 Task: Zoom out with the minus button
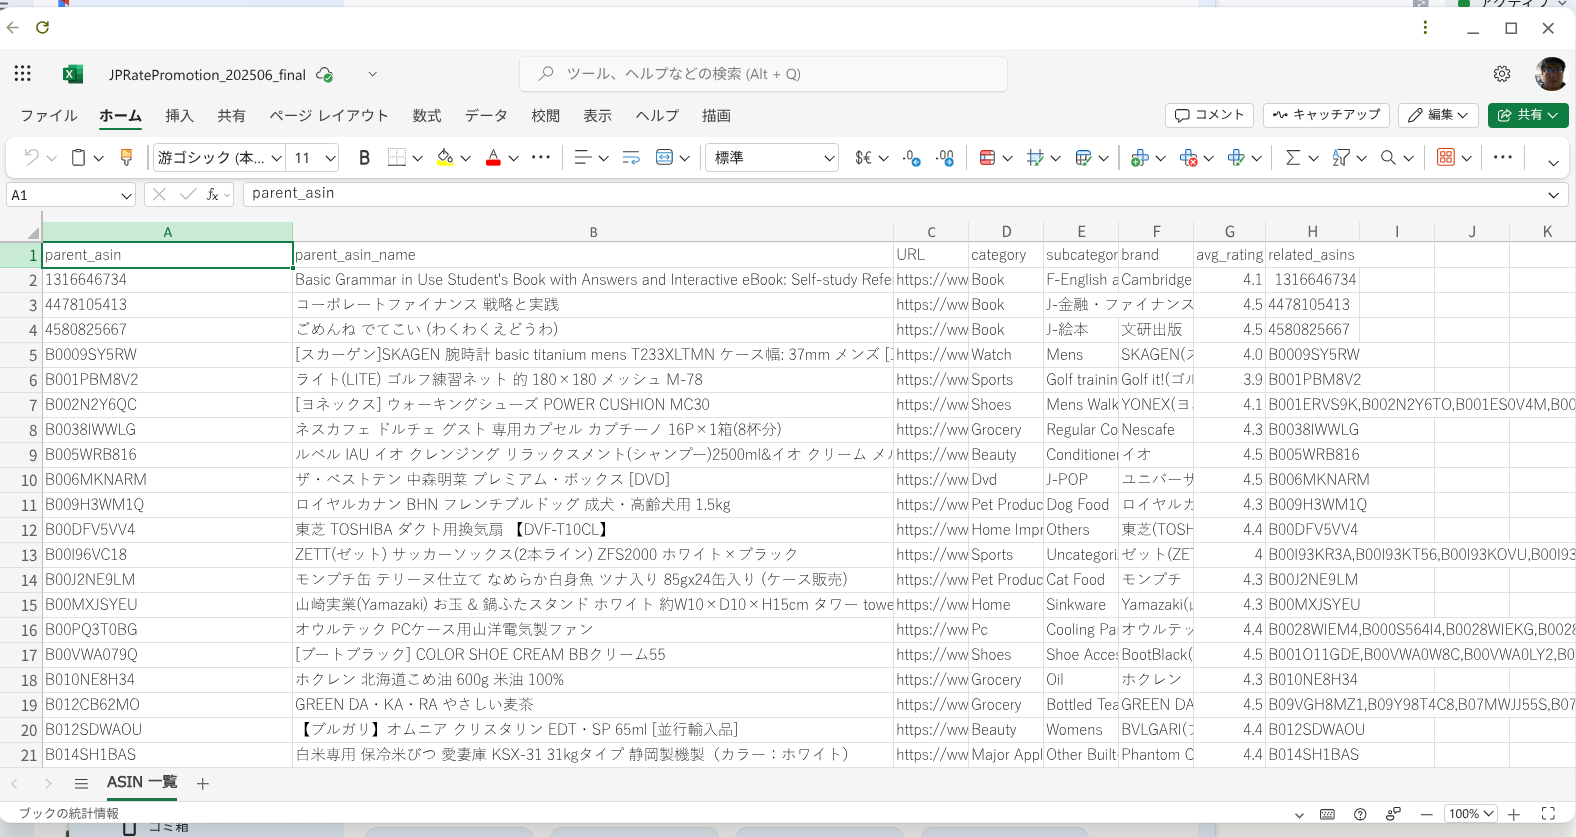tap(1426, 814)
